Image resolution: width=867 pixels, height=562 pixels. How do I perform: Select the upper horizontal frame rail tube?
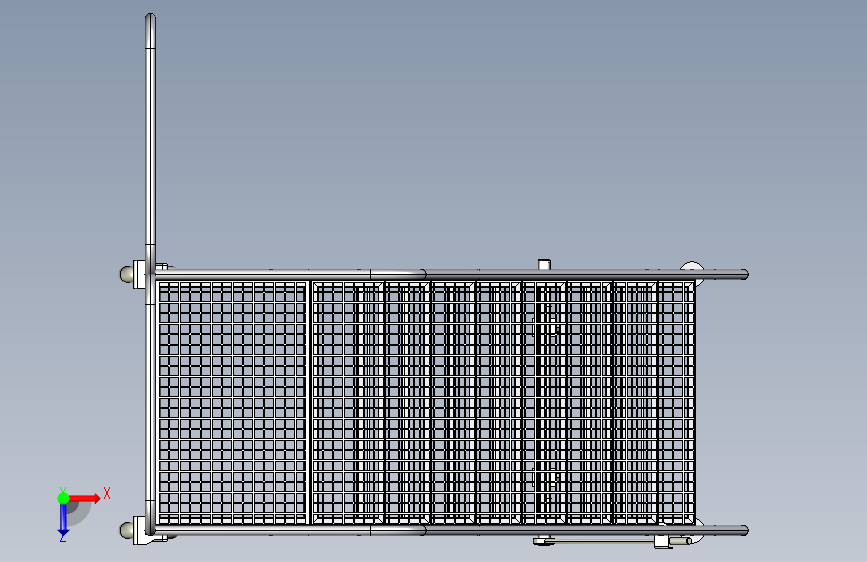click(451, 274)
